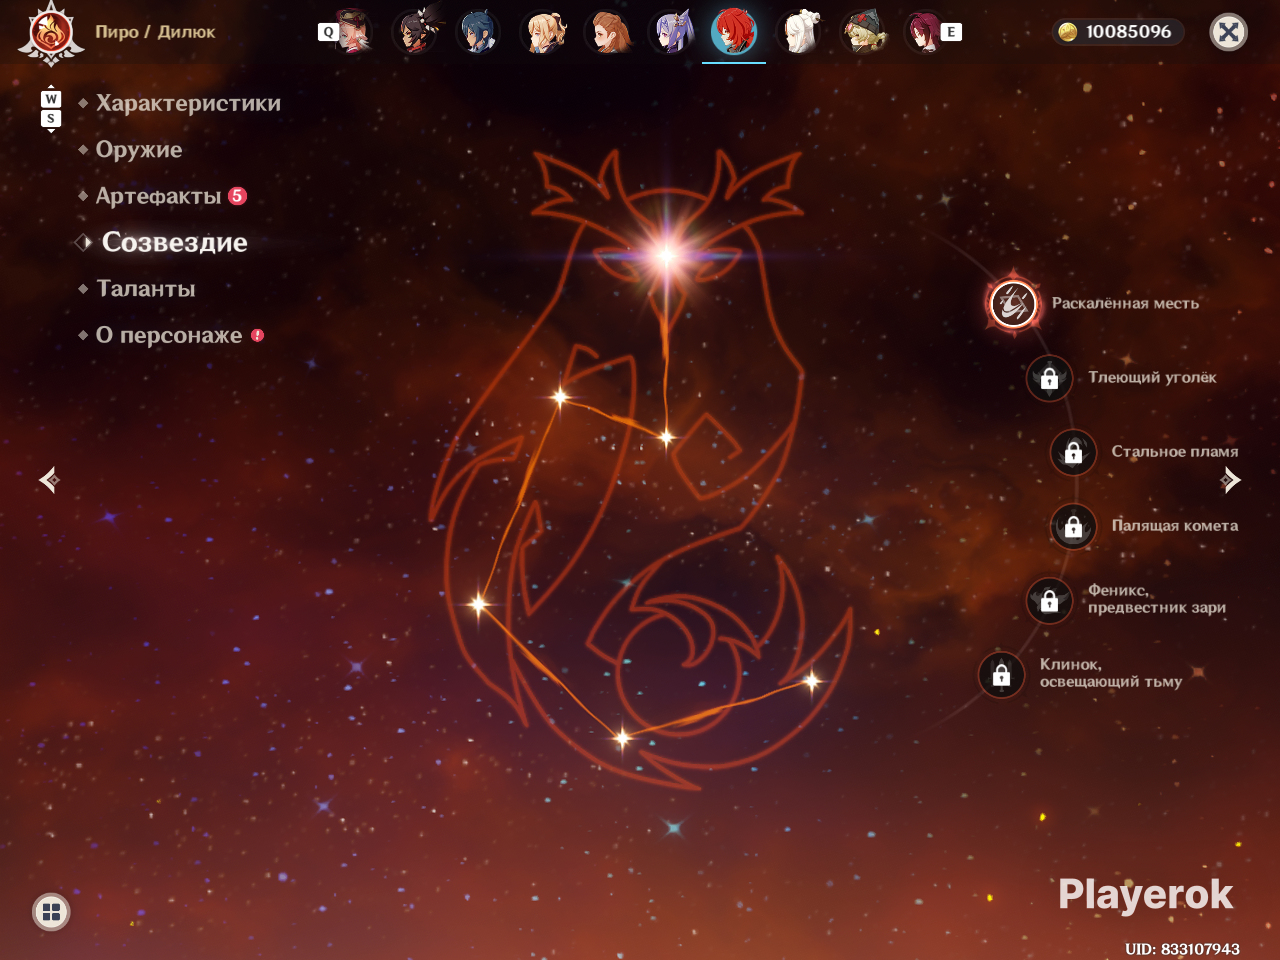Click the highlighted red-haired Diluc portrait

coord(734,32)
